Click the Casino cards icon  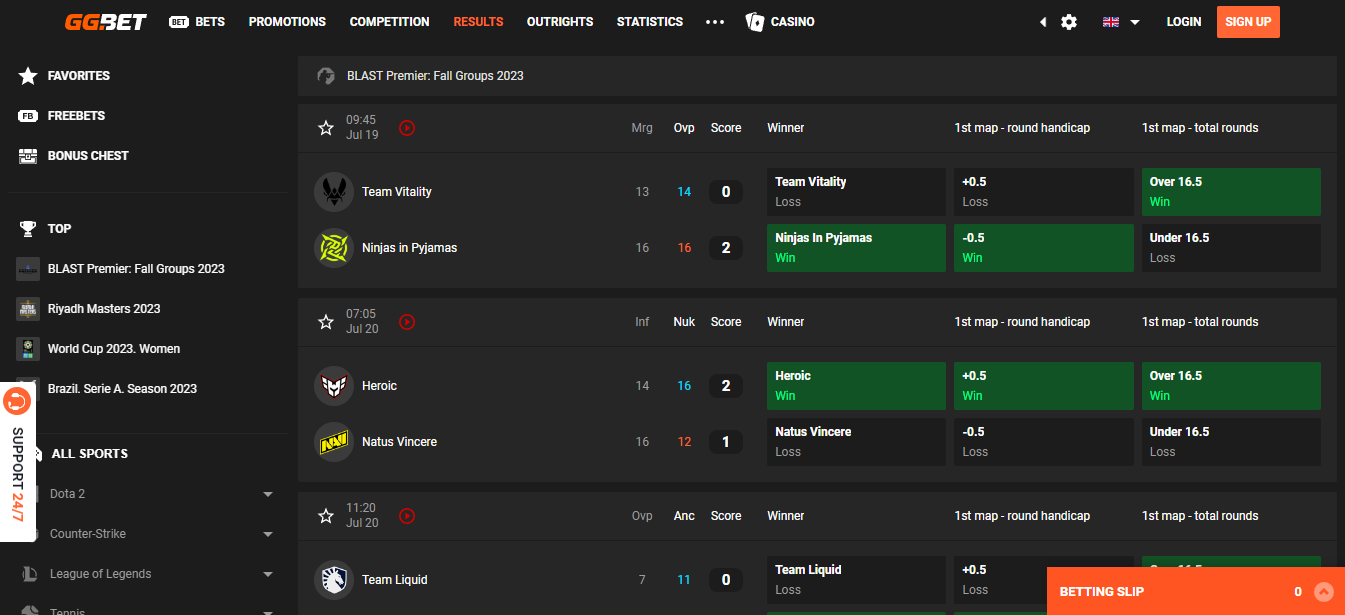755,22
